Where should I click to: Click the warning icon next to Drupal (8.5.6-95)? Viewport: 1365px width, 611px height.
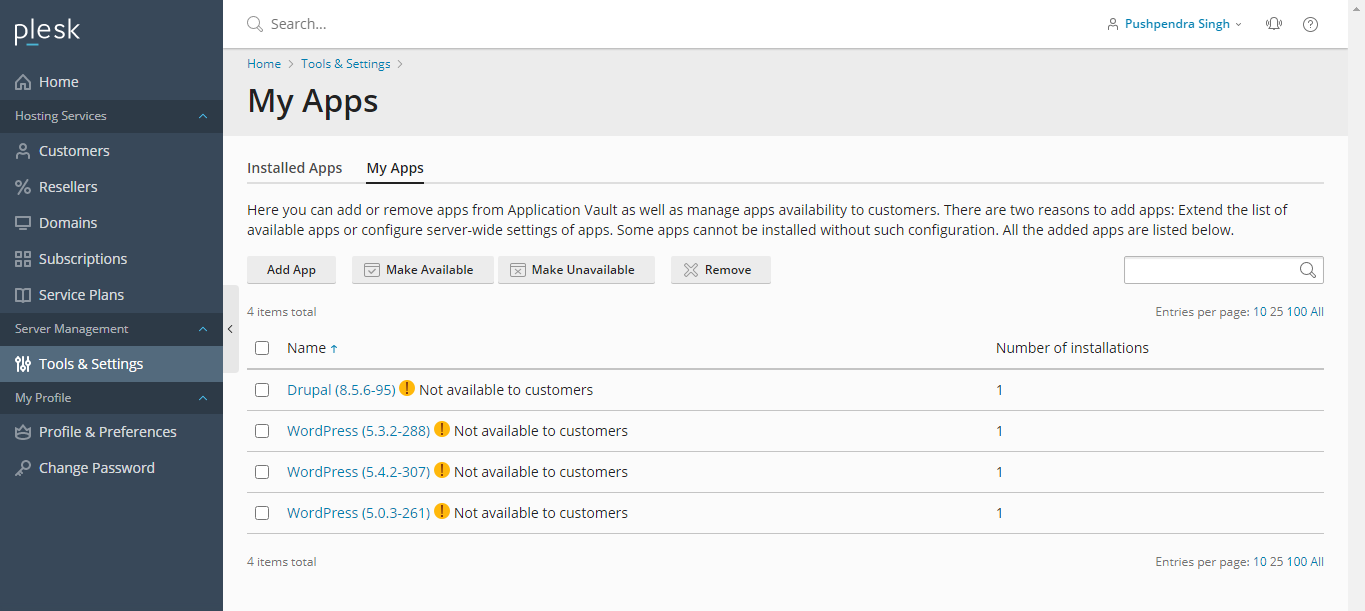407,388
